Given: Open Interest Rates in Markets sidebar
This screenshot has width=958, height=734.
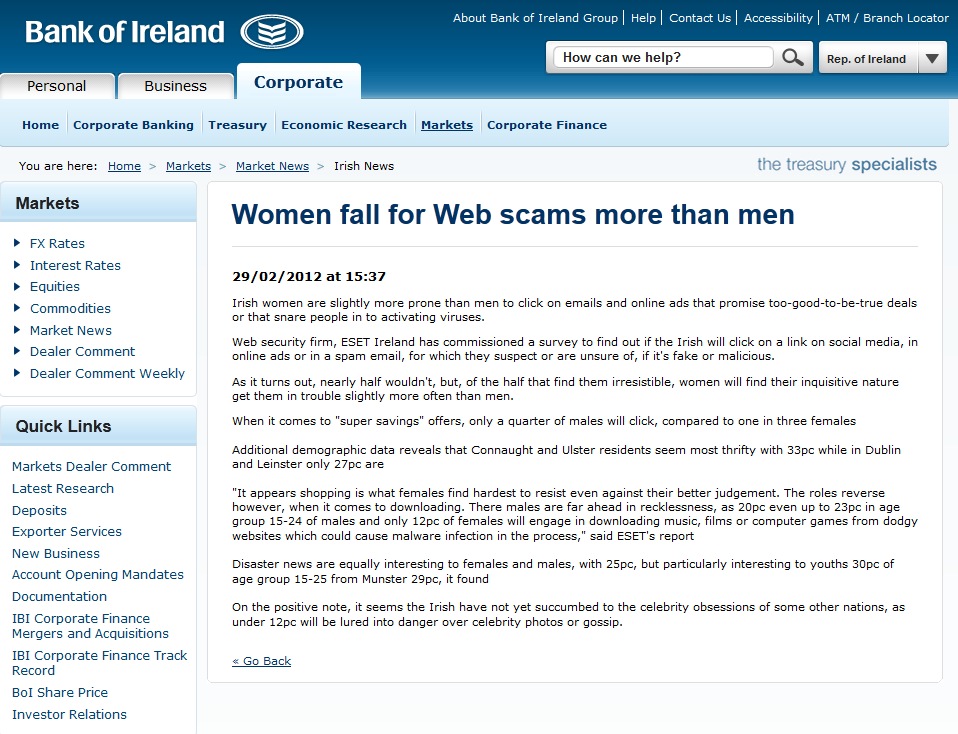Looking at the screenshot, I should [75, 265].
